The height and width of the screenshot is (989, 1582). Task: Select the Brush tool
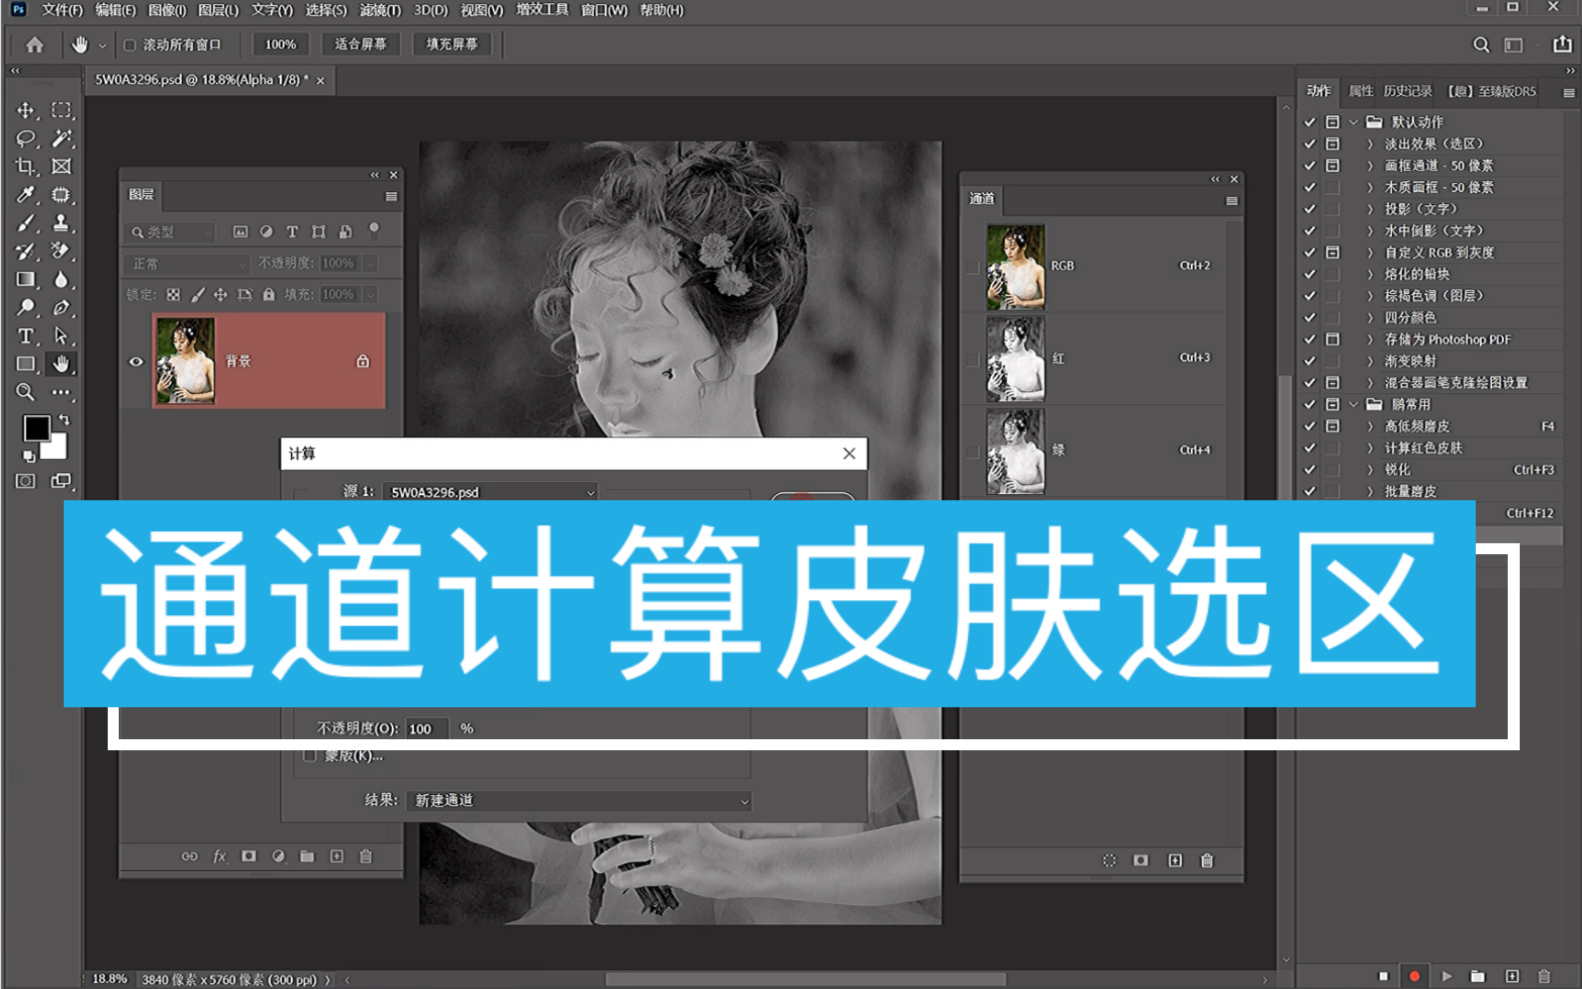pos(26,223)
